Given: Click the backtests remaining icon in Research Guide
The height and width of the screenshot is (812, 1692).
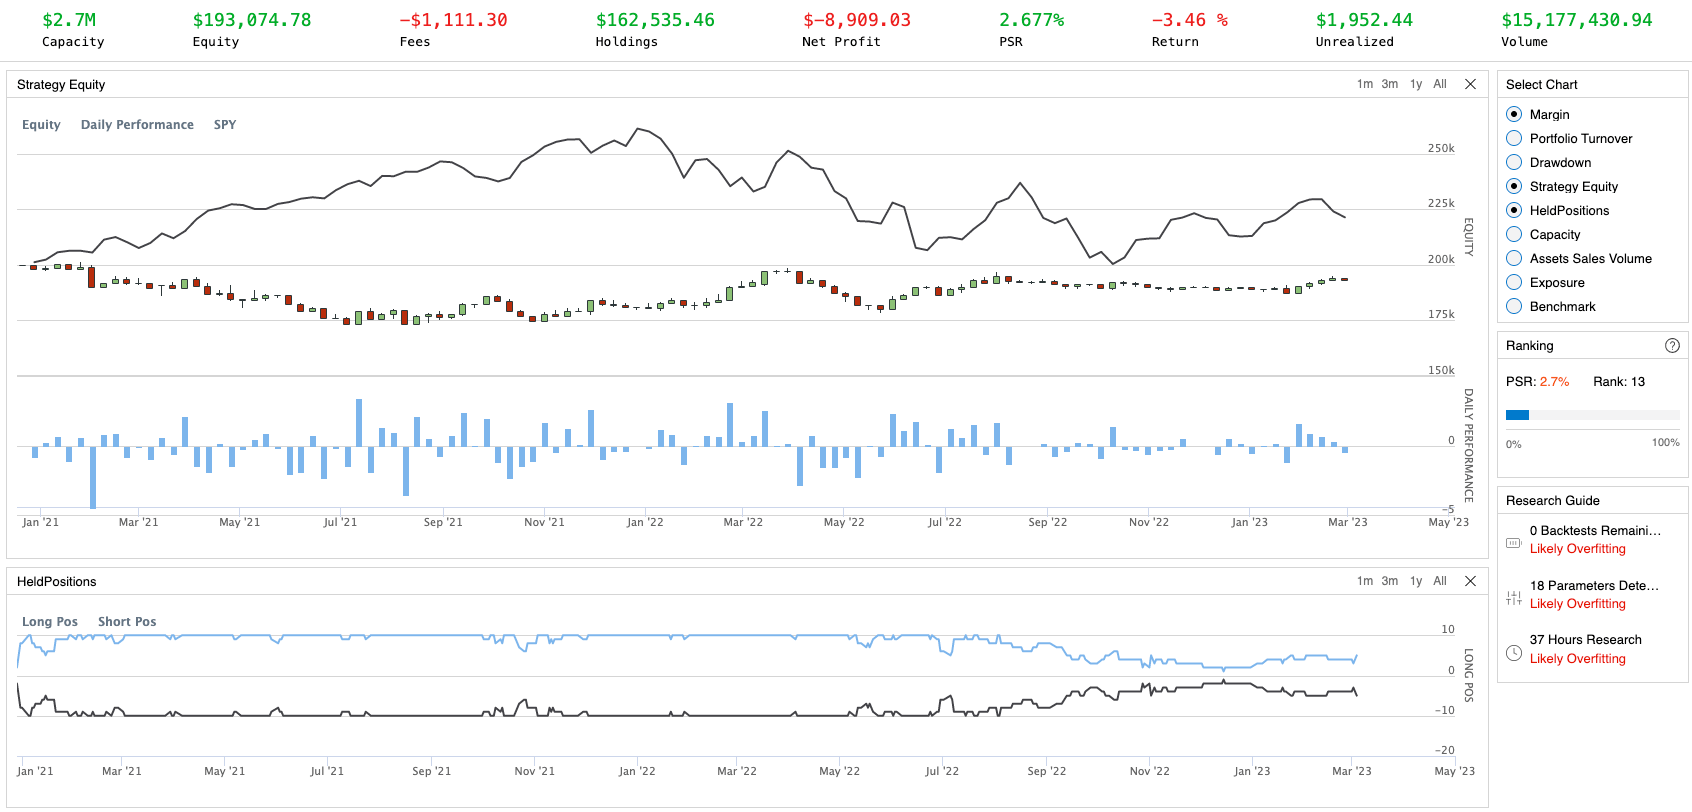Looking at the screenshot, I should click(x=1514, y=543).
